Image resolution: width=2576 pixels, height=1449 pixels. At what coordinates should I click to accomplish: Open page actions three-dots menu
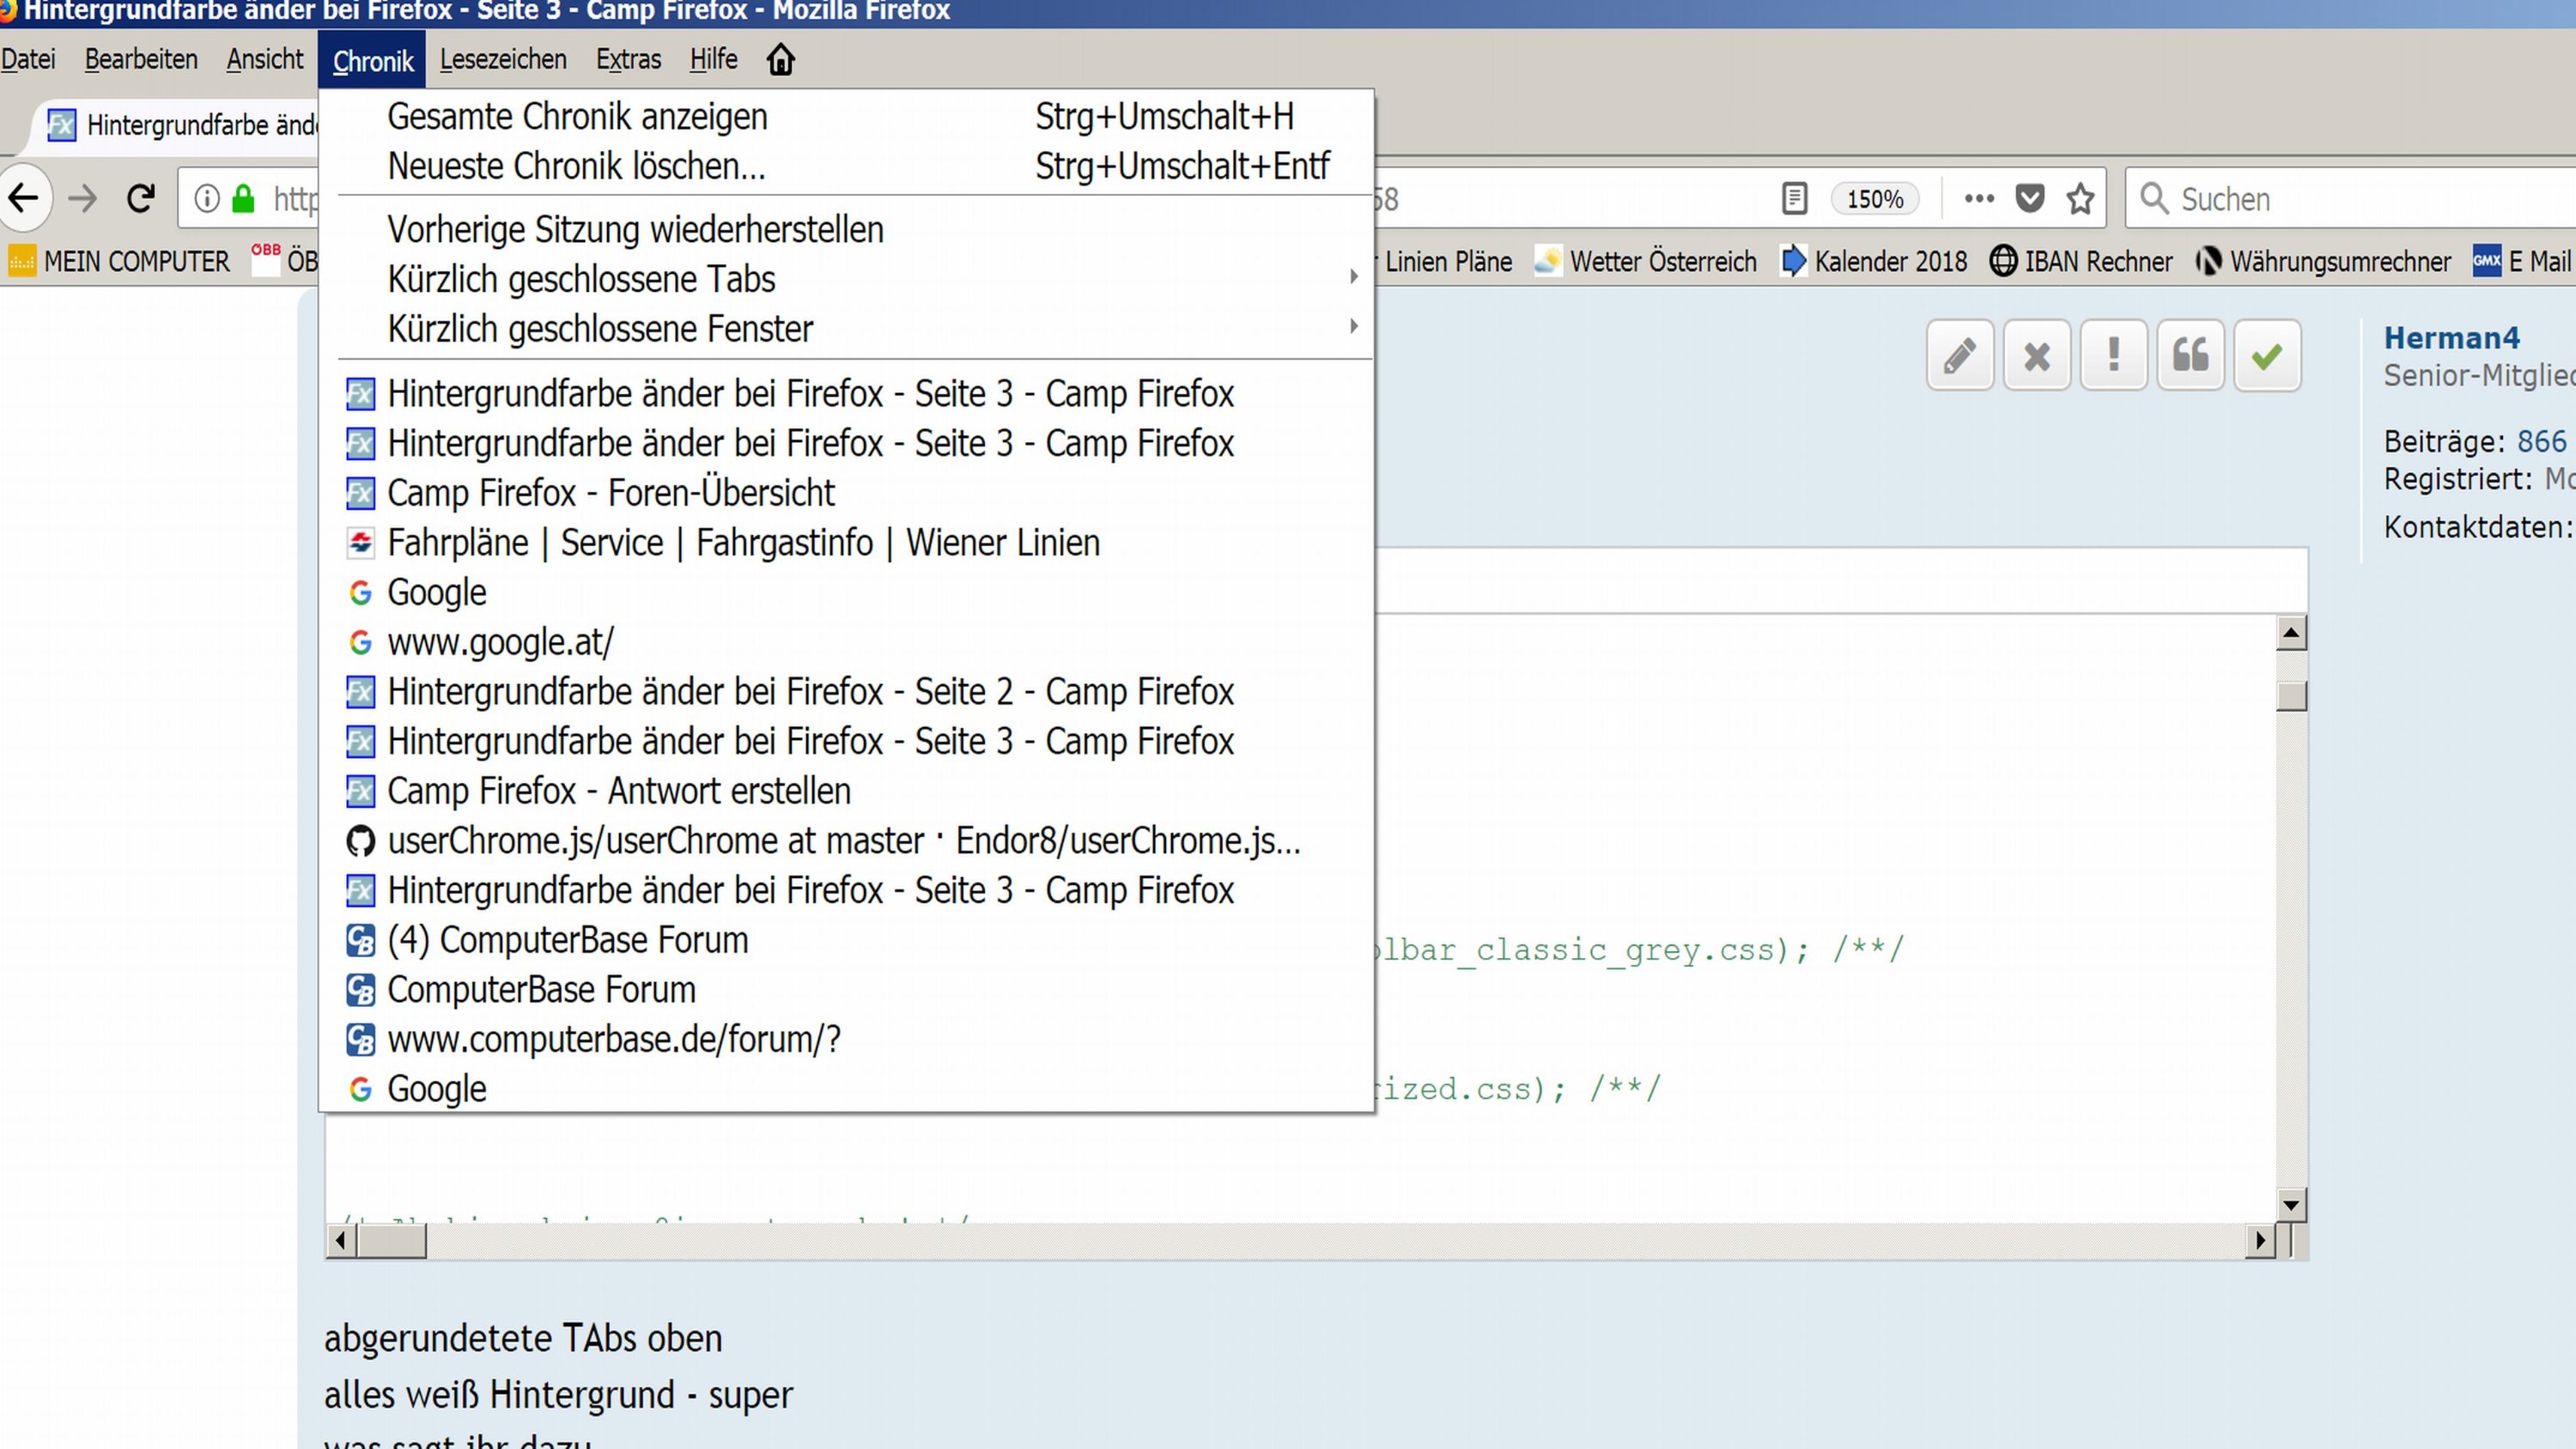tap(1978, 199)
